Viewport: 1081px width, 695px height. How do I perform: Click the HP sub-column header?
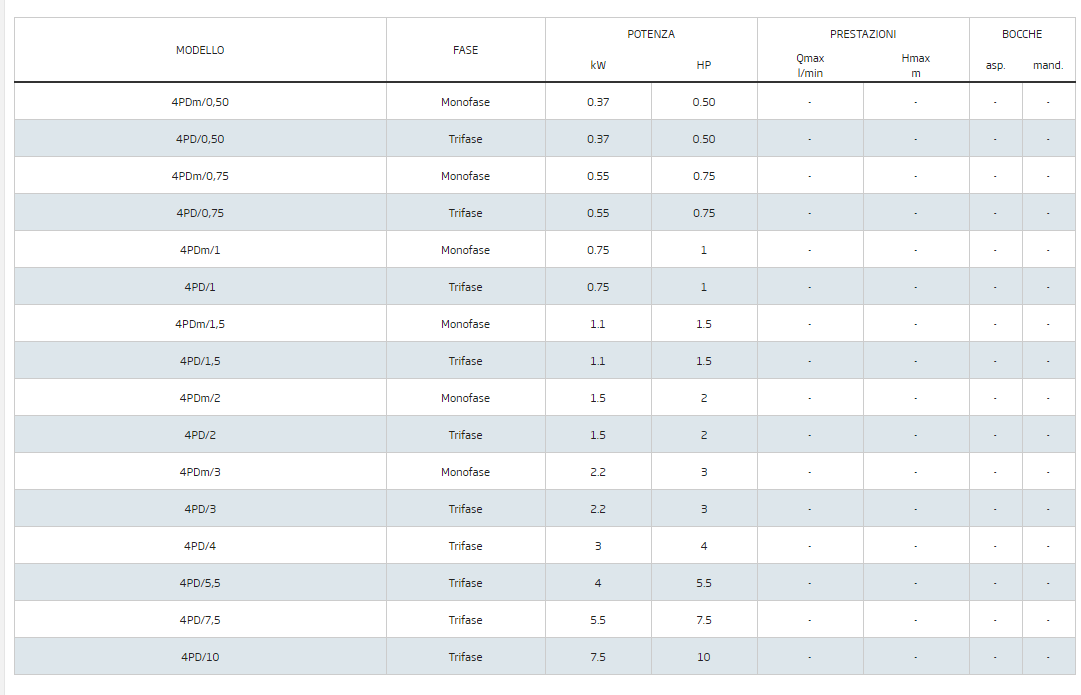[704, 66]
